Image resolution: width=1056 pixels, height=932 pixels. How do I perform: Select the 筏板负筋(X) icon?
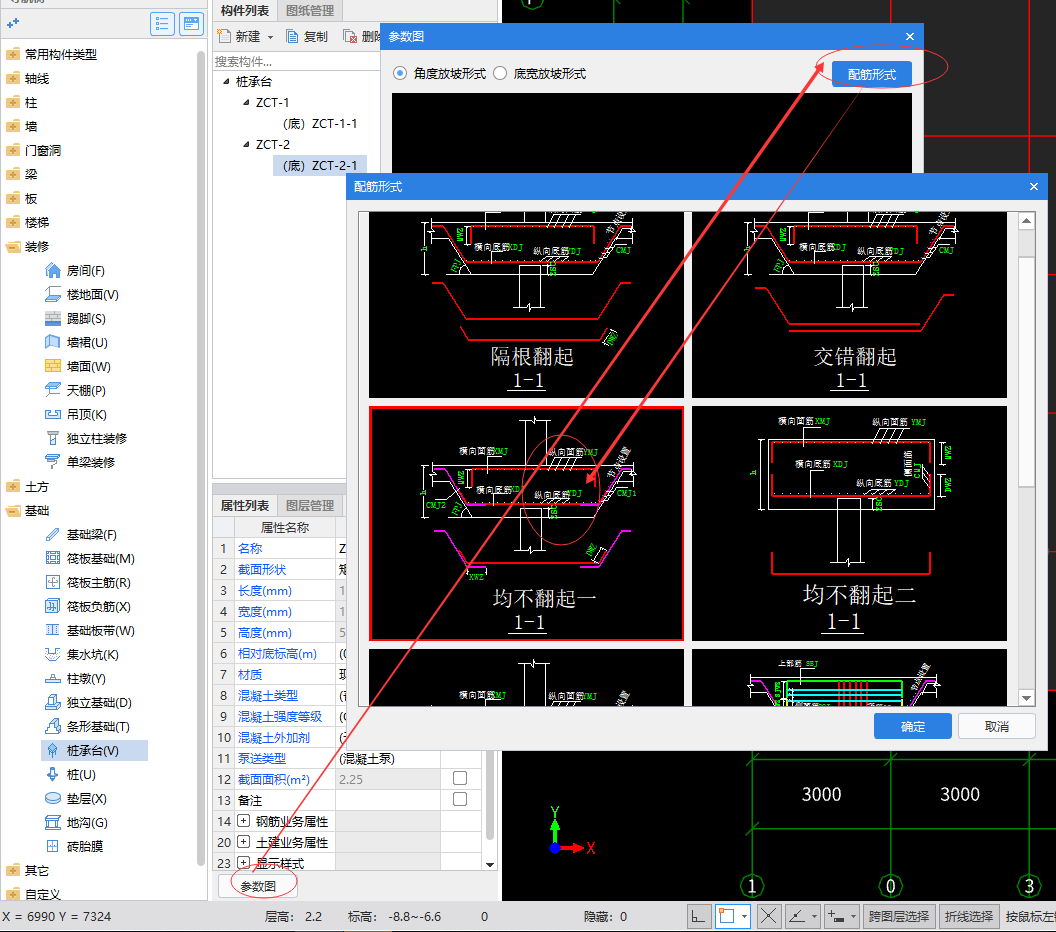(53, 606)
